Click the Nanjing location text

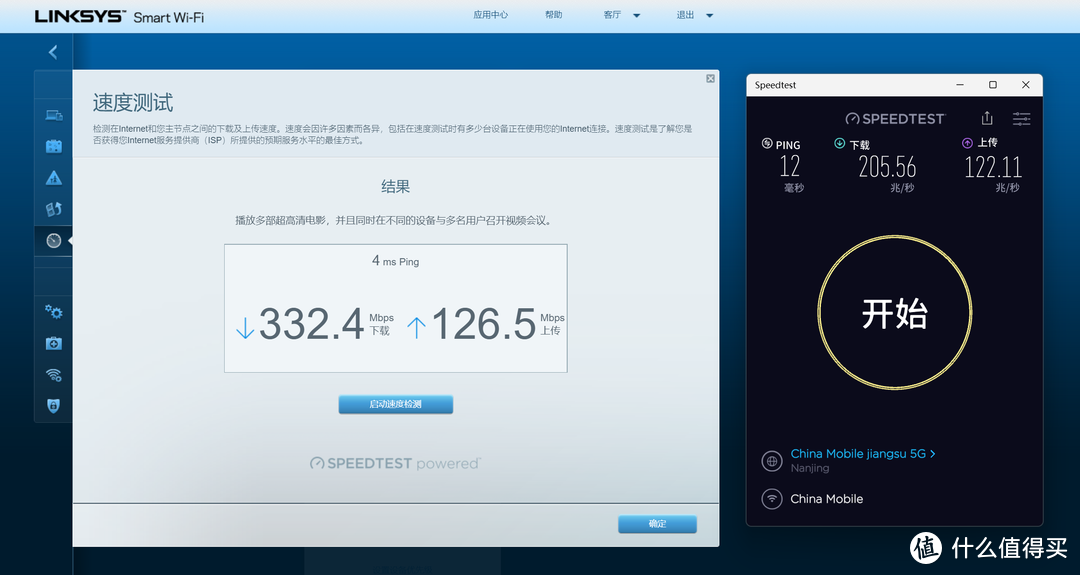click(810, 468)
